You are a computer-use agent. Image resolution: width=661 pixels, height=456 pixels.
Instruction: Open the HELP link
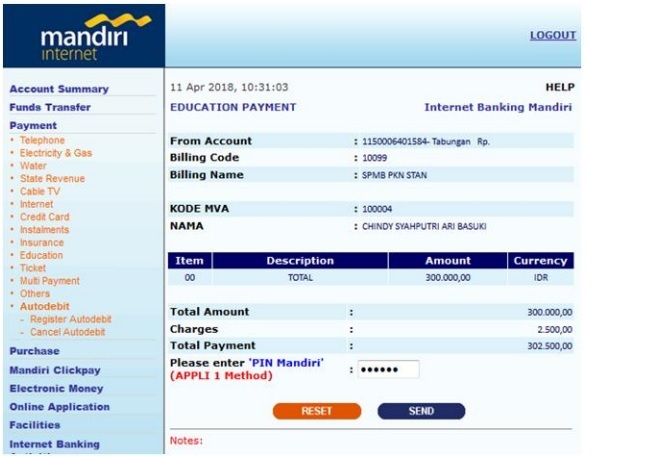coord(560,87)
